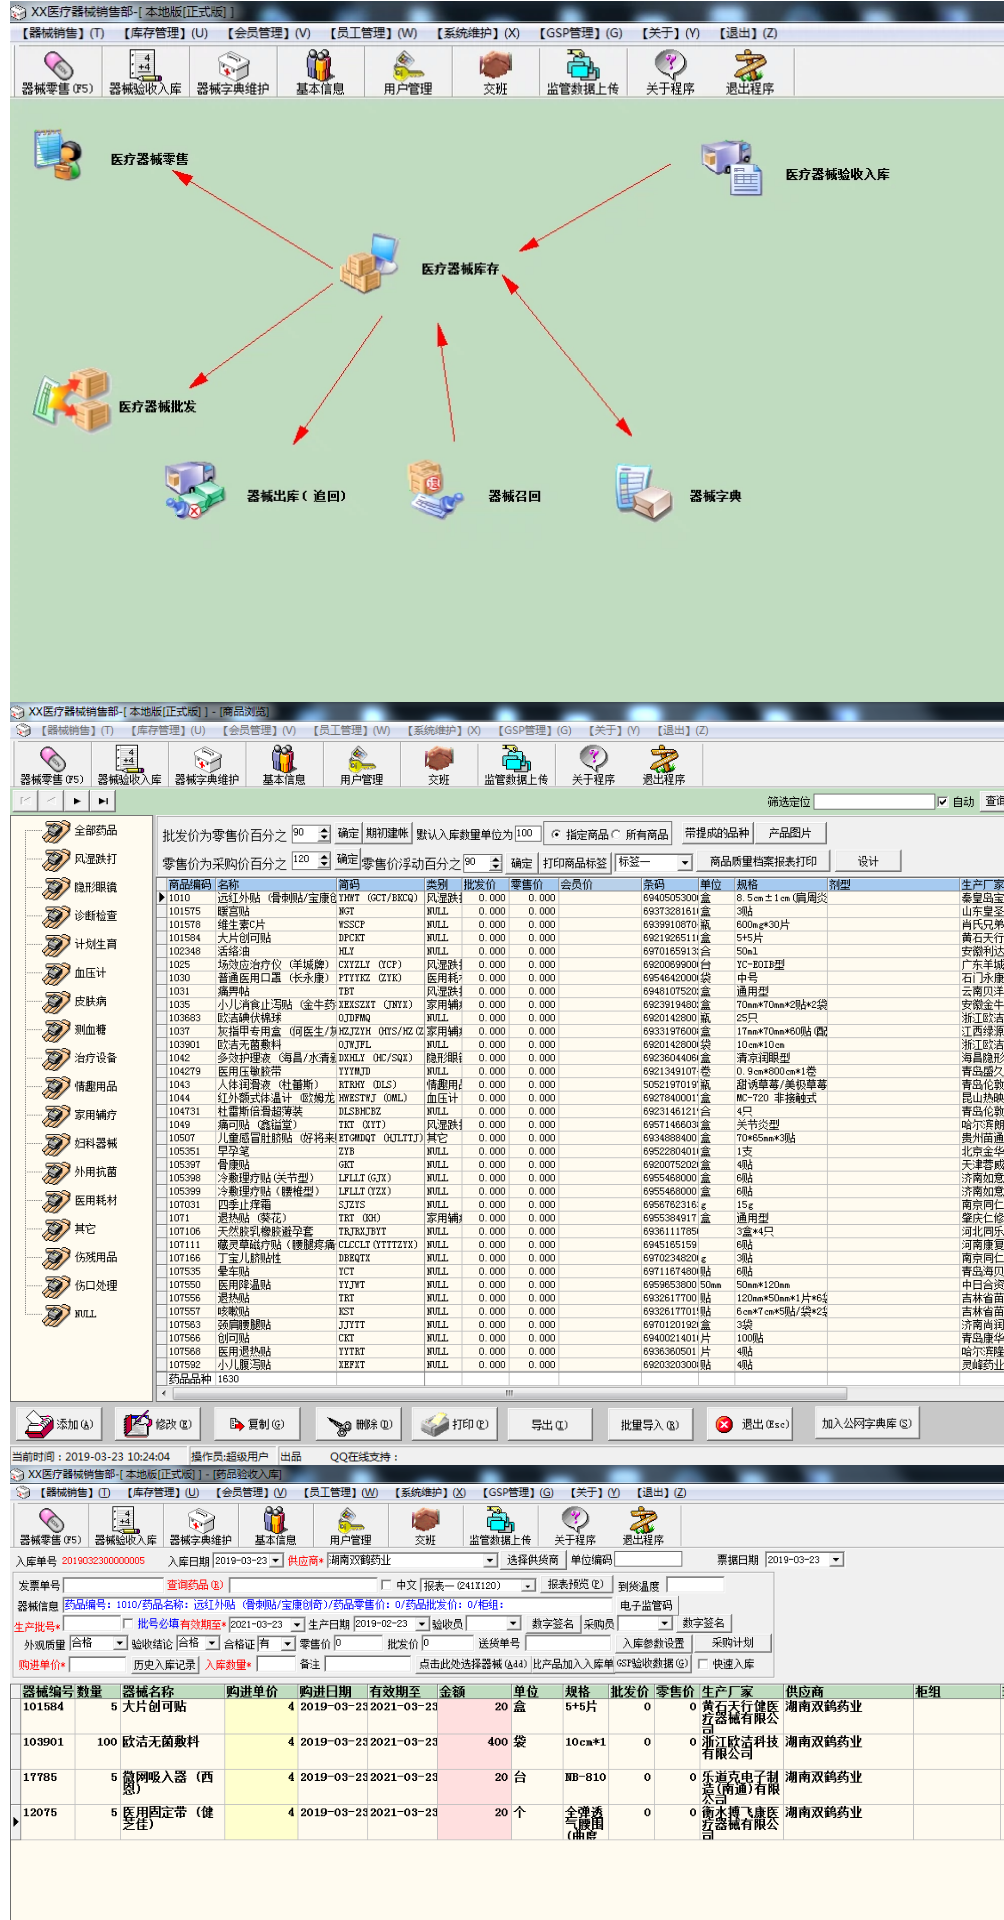The width and height of the screenshot is (1004, 1920).
Task: Click the 筛选定位 search input field
Action: (x=873, y=802)
